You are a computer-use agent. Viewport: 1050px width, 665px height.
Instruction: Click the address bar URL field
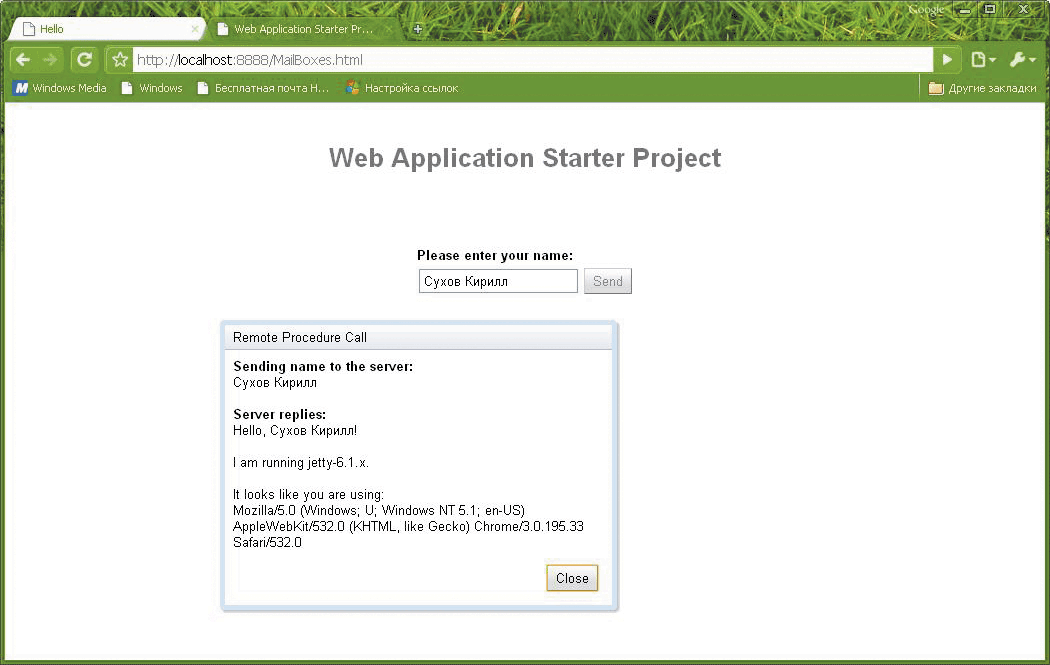coord(532,60)
